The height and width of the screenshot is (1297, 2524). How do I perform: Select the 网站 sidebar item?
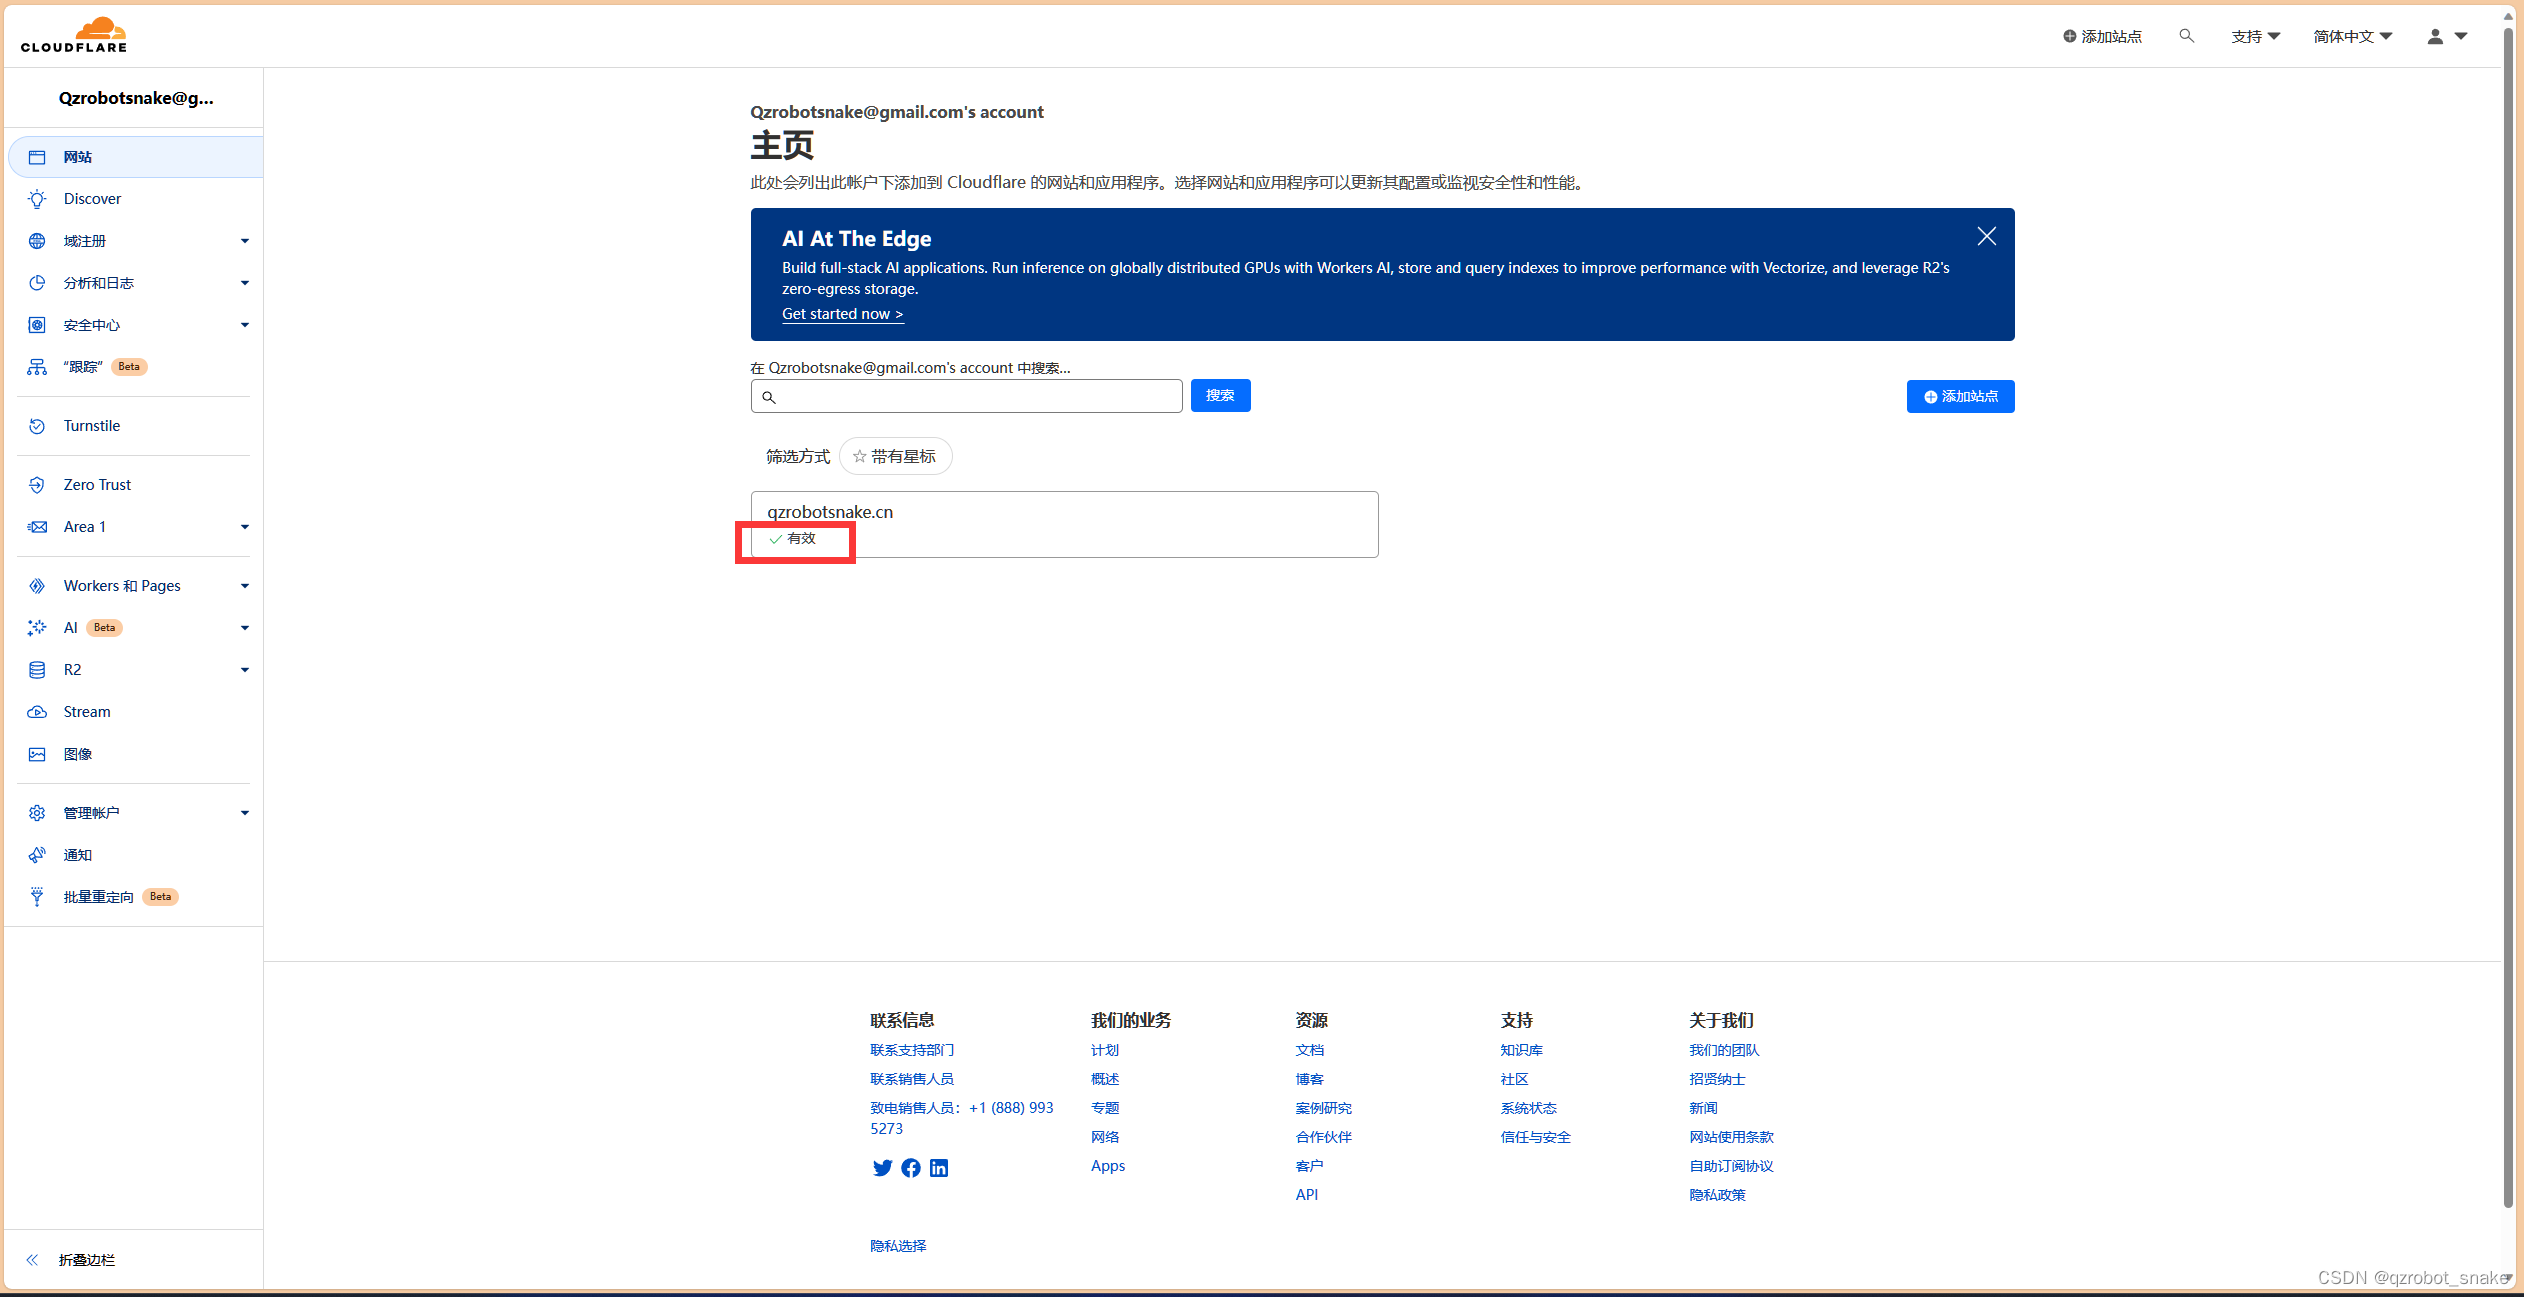[x=136, y=157]
